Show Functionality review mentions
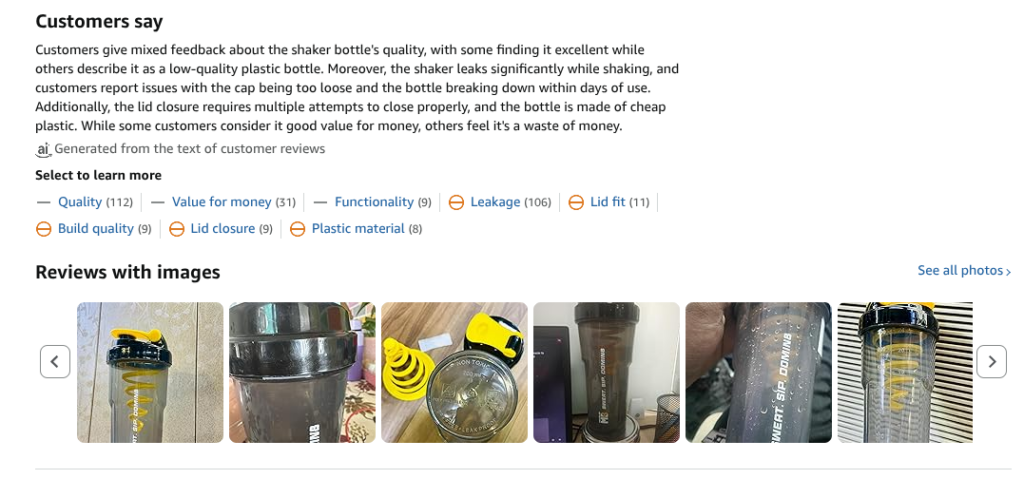This screenshot has width=1024, height=479. point(374,202)
